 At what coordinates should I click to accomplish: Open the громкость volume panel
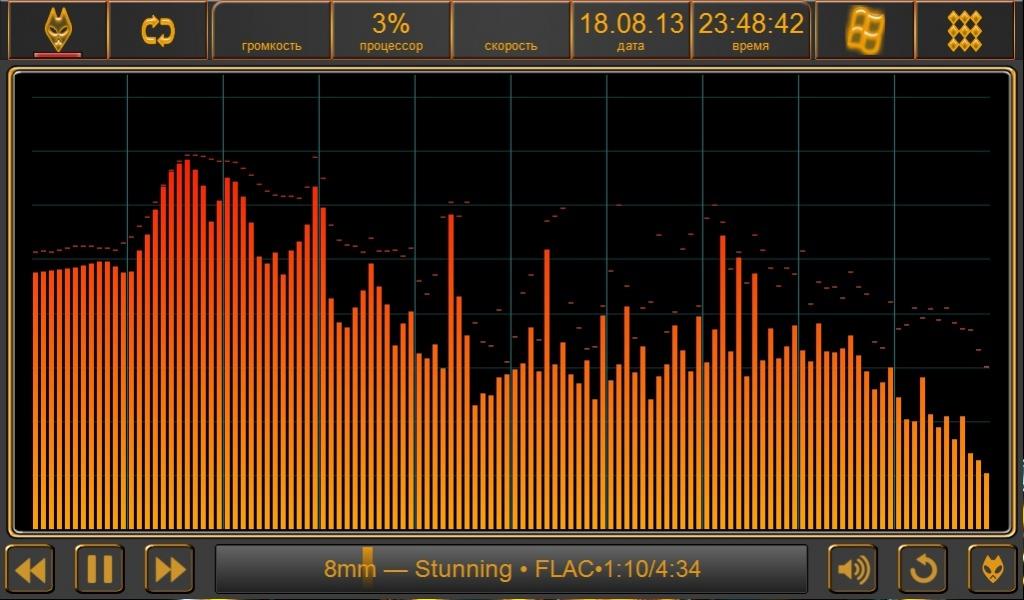click(x=271, y=30)
